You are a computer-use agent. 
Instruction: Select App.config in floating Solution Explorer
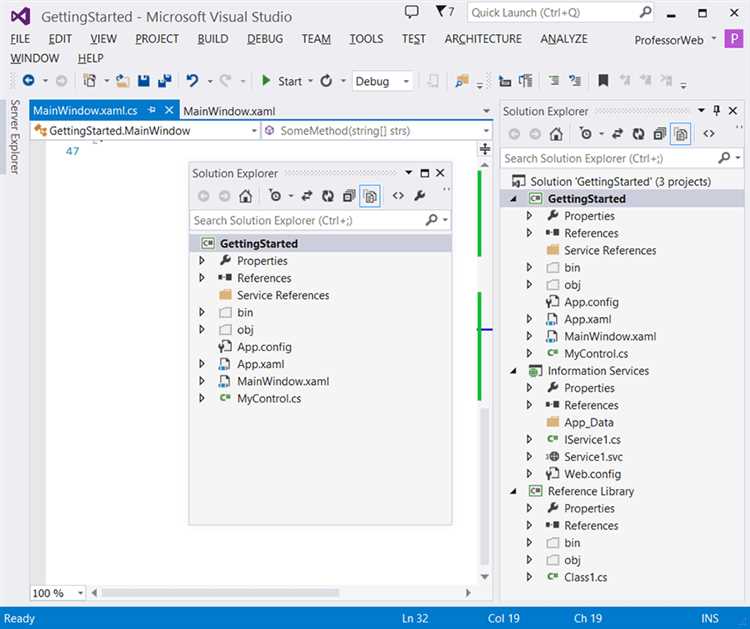264,347
